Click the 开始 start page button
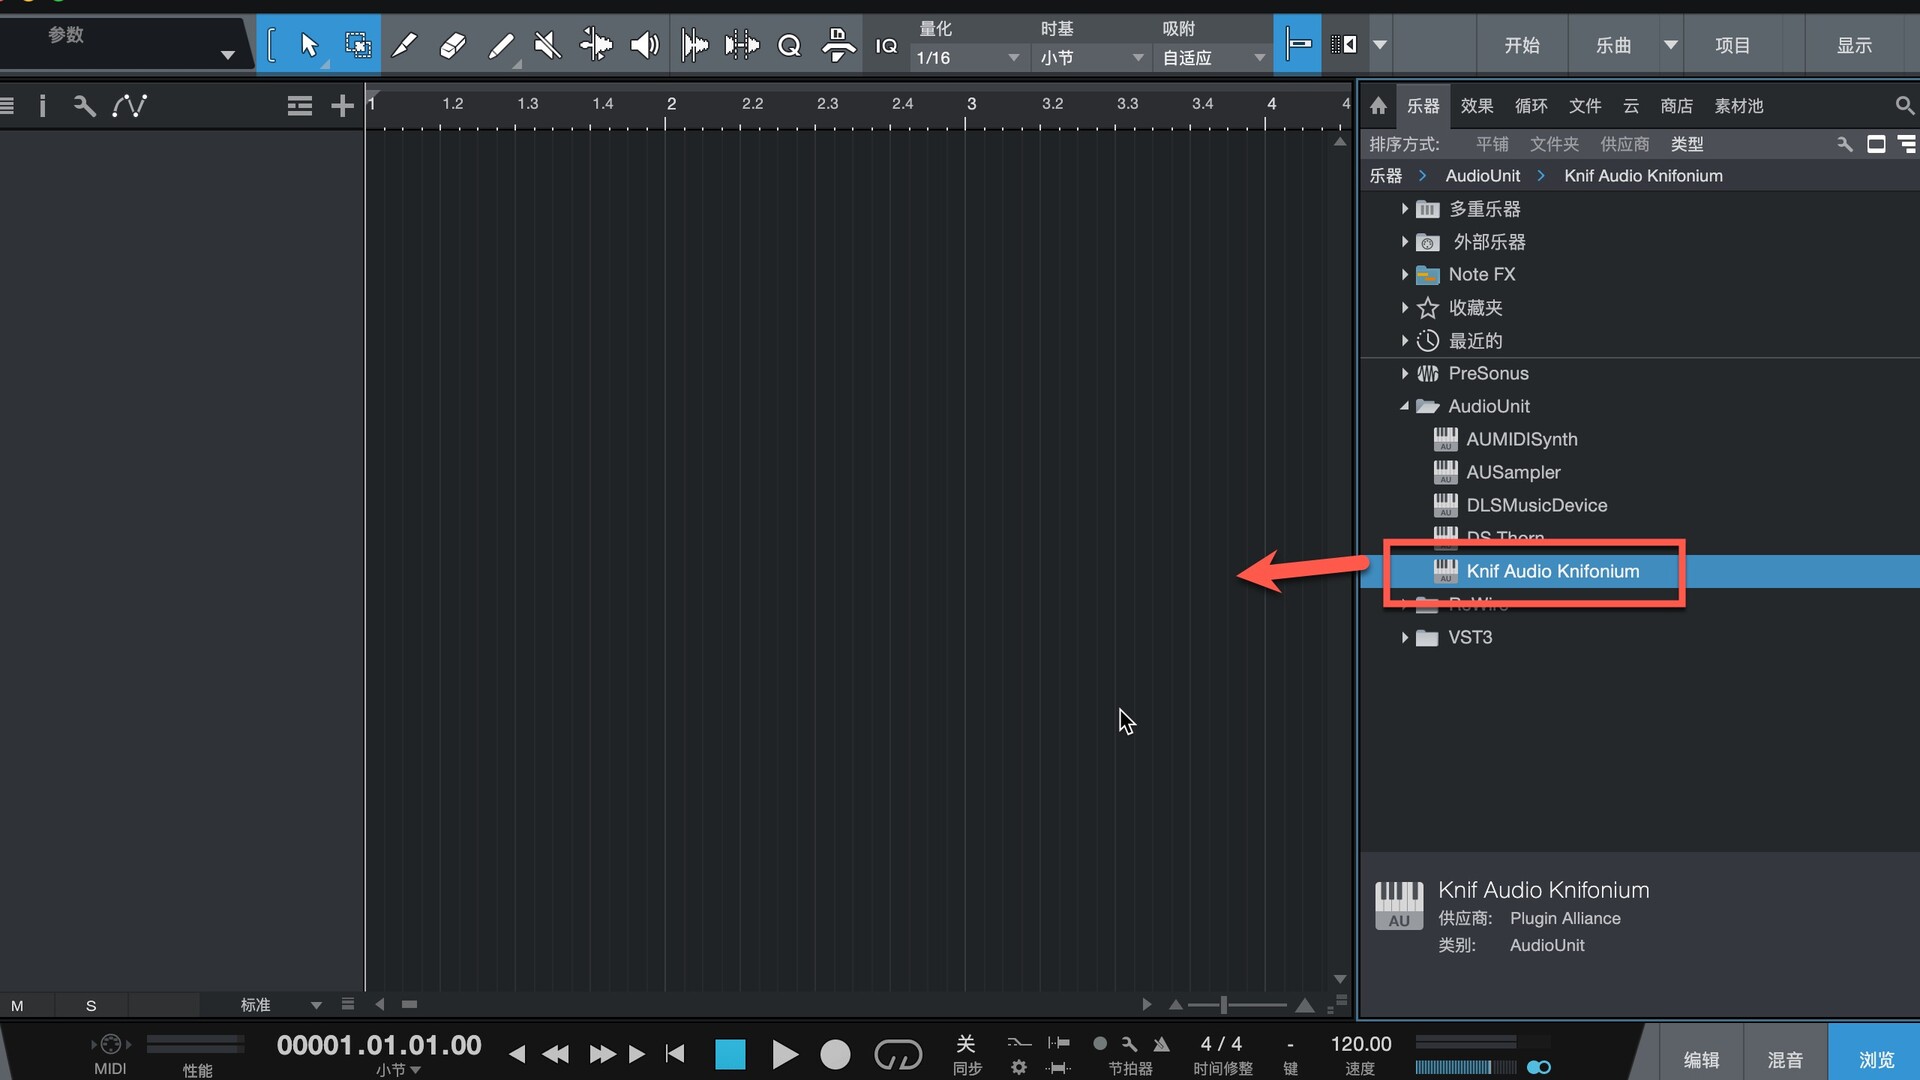Viewport: 1920px width, 1080px height. 1521,45
